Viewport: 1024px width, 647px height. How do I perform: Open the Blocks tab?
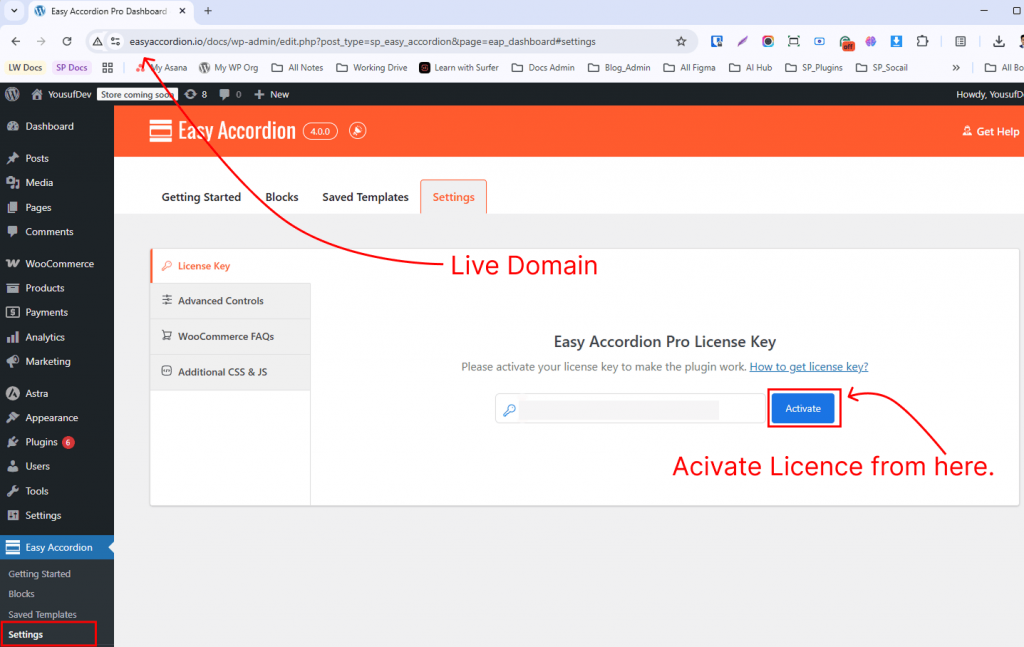[x=282, y=197]
